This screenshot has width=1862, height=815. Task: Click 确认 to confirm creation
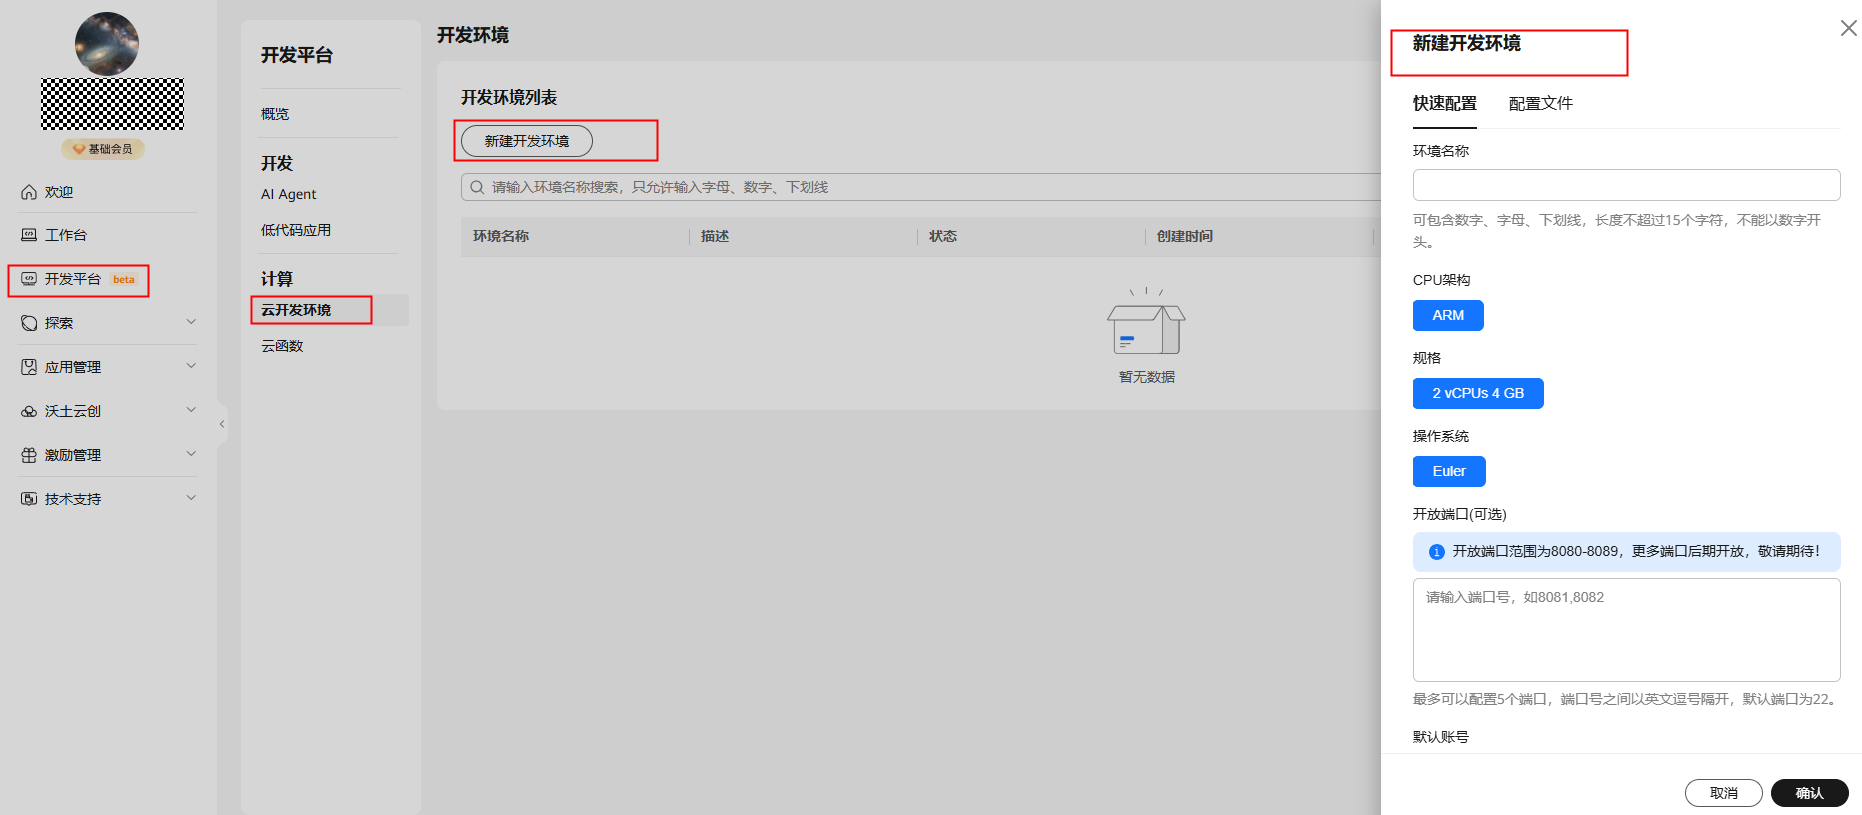[1810, 793]
